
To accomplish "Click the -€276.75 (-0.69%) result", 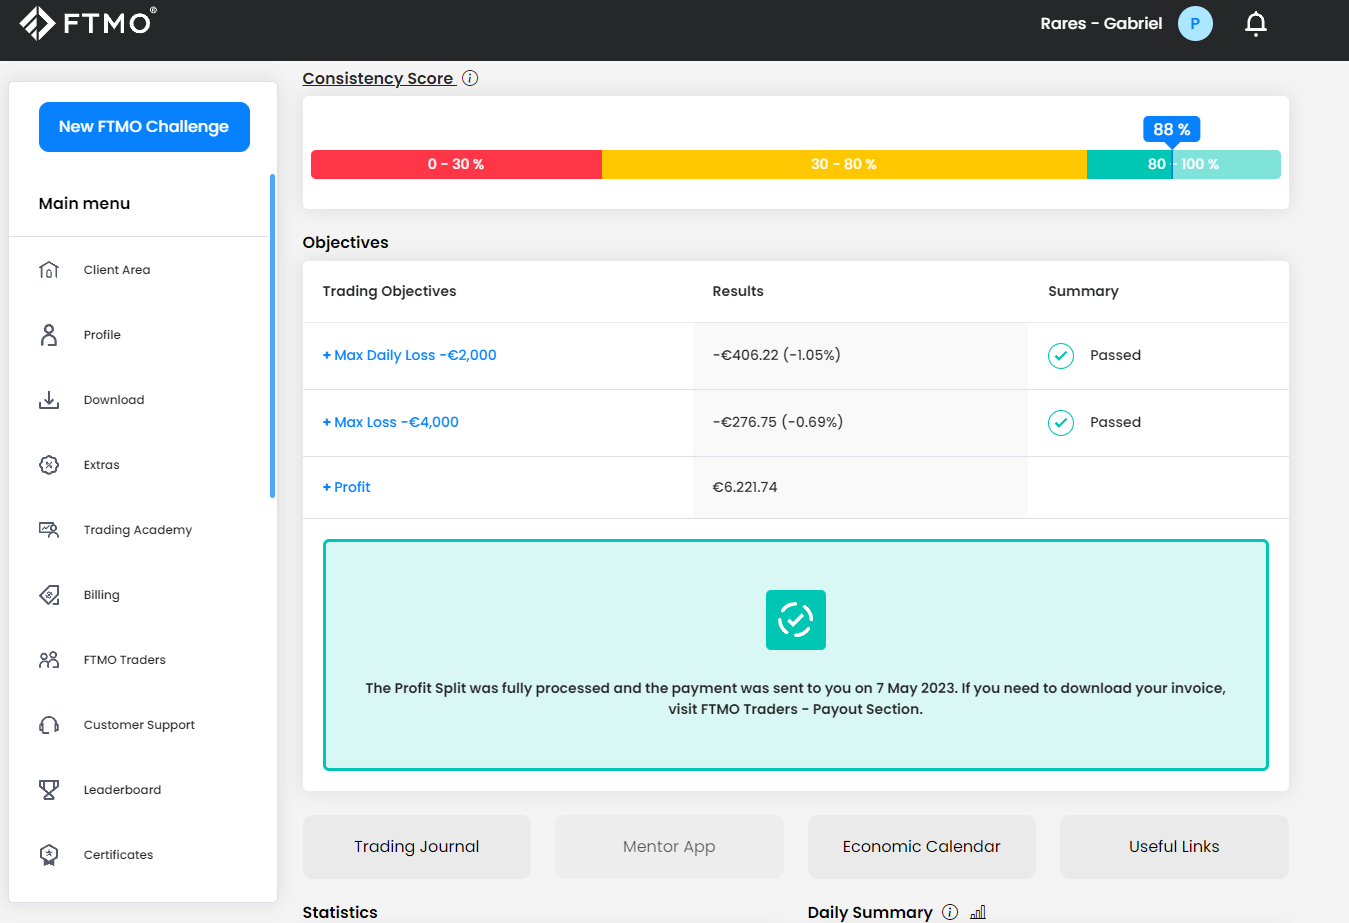I will [x=778, y=422].
